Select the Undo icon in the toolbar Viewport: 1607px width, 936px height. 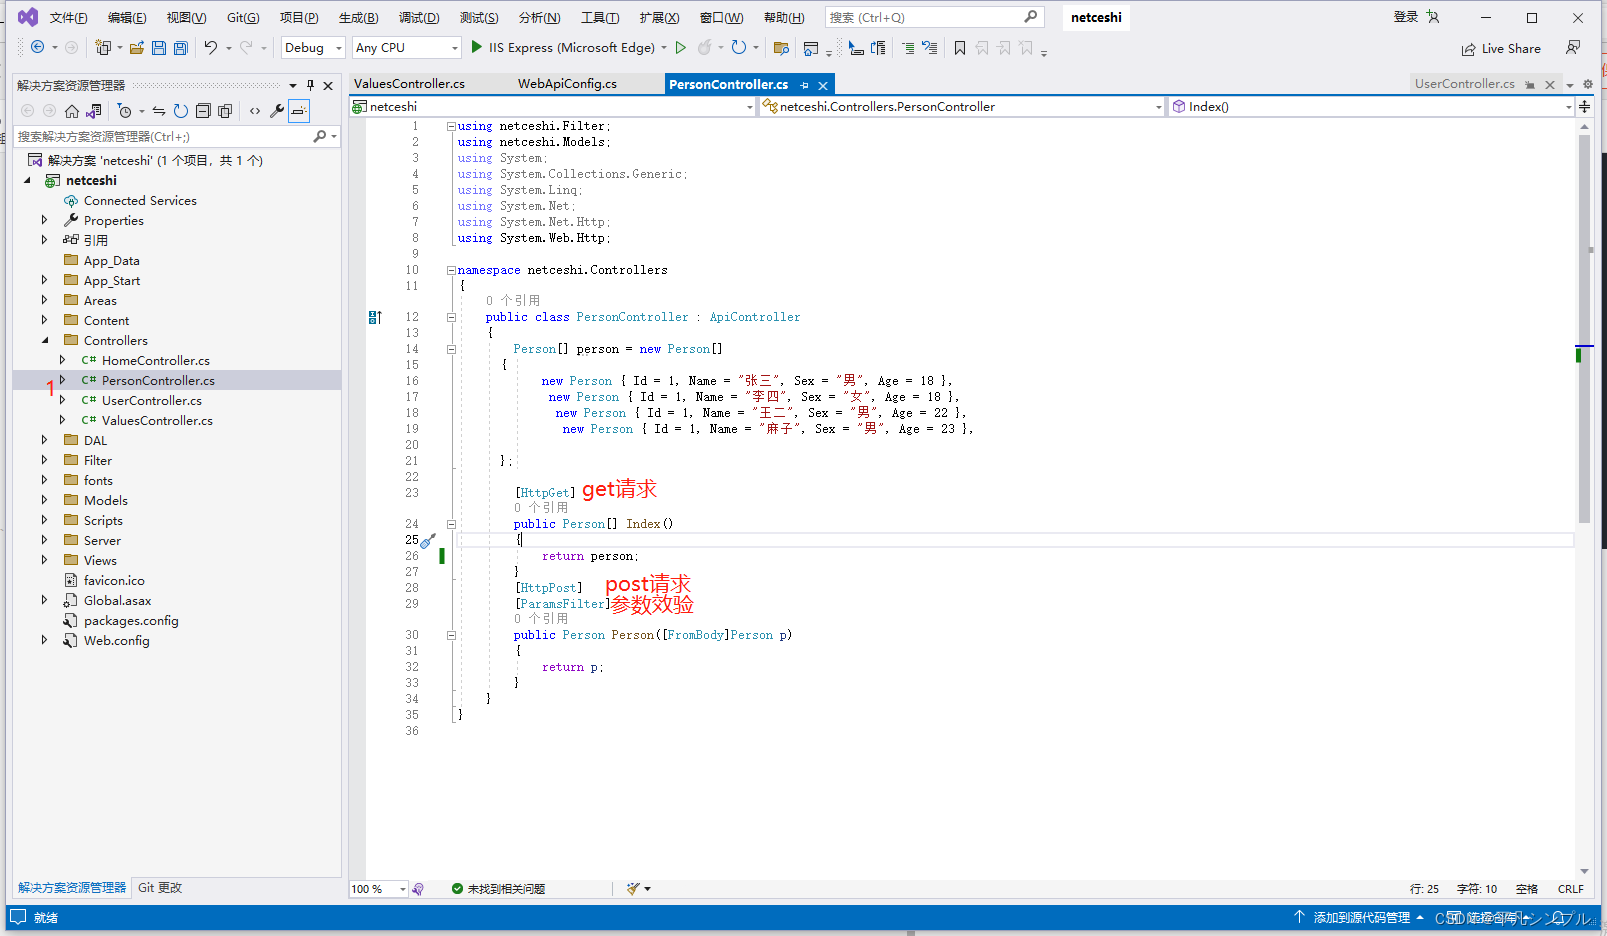[x=211, y=47]
